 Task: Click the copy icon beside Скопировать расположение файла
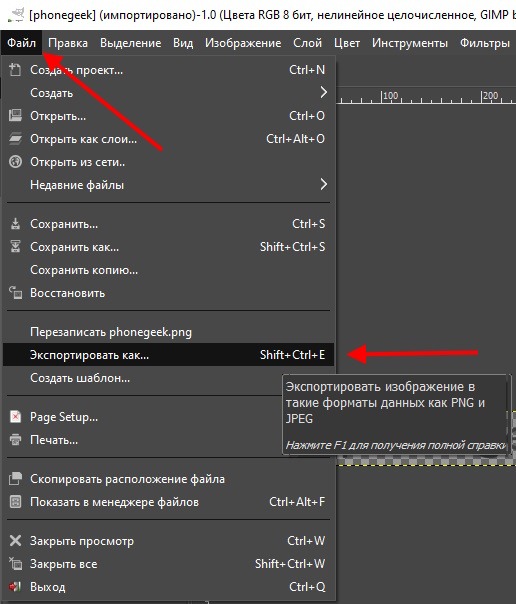coord(15,478)
